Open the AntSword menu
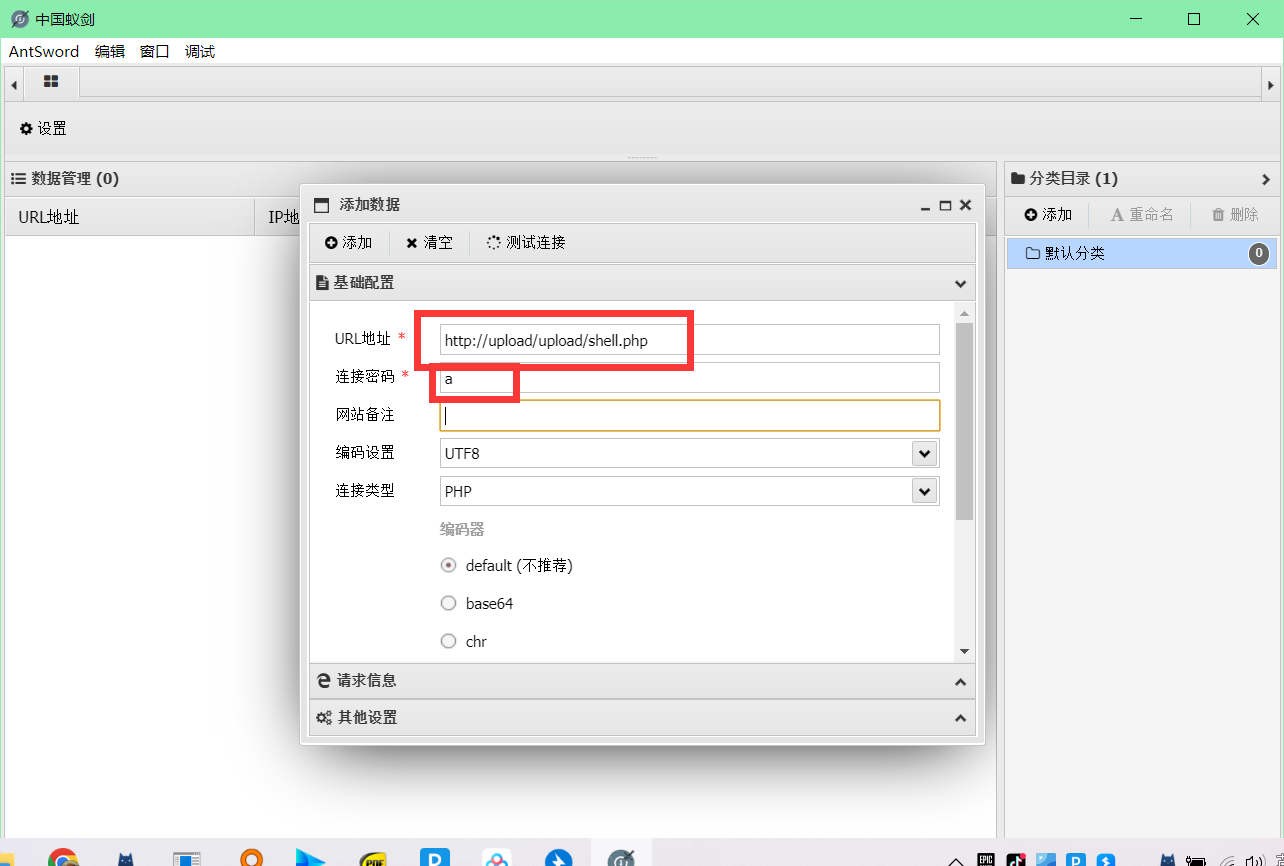This screenshot has height=866, width=1284. [43, 52]
